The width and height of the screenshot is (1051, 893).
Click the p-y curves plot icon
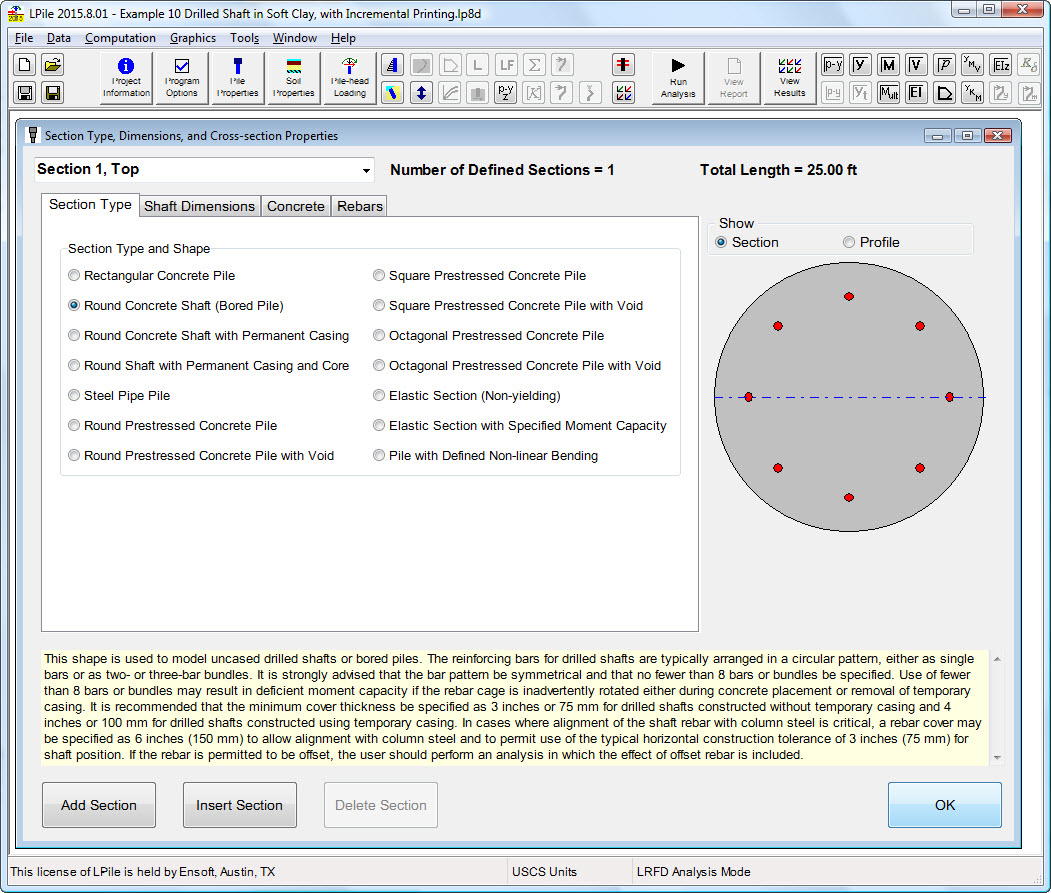pos(832,65)
